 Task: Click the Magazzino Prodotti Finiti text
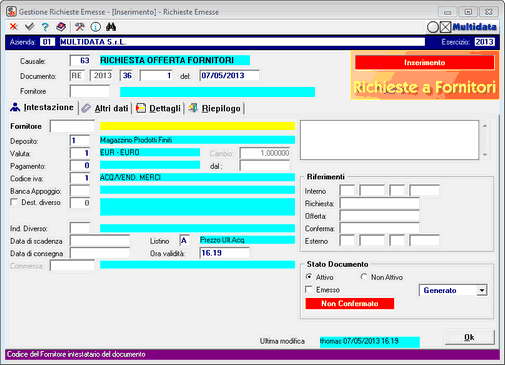136,140
